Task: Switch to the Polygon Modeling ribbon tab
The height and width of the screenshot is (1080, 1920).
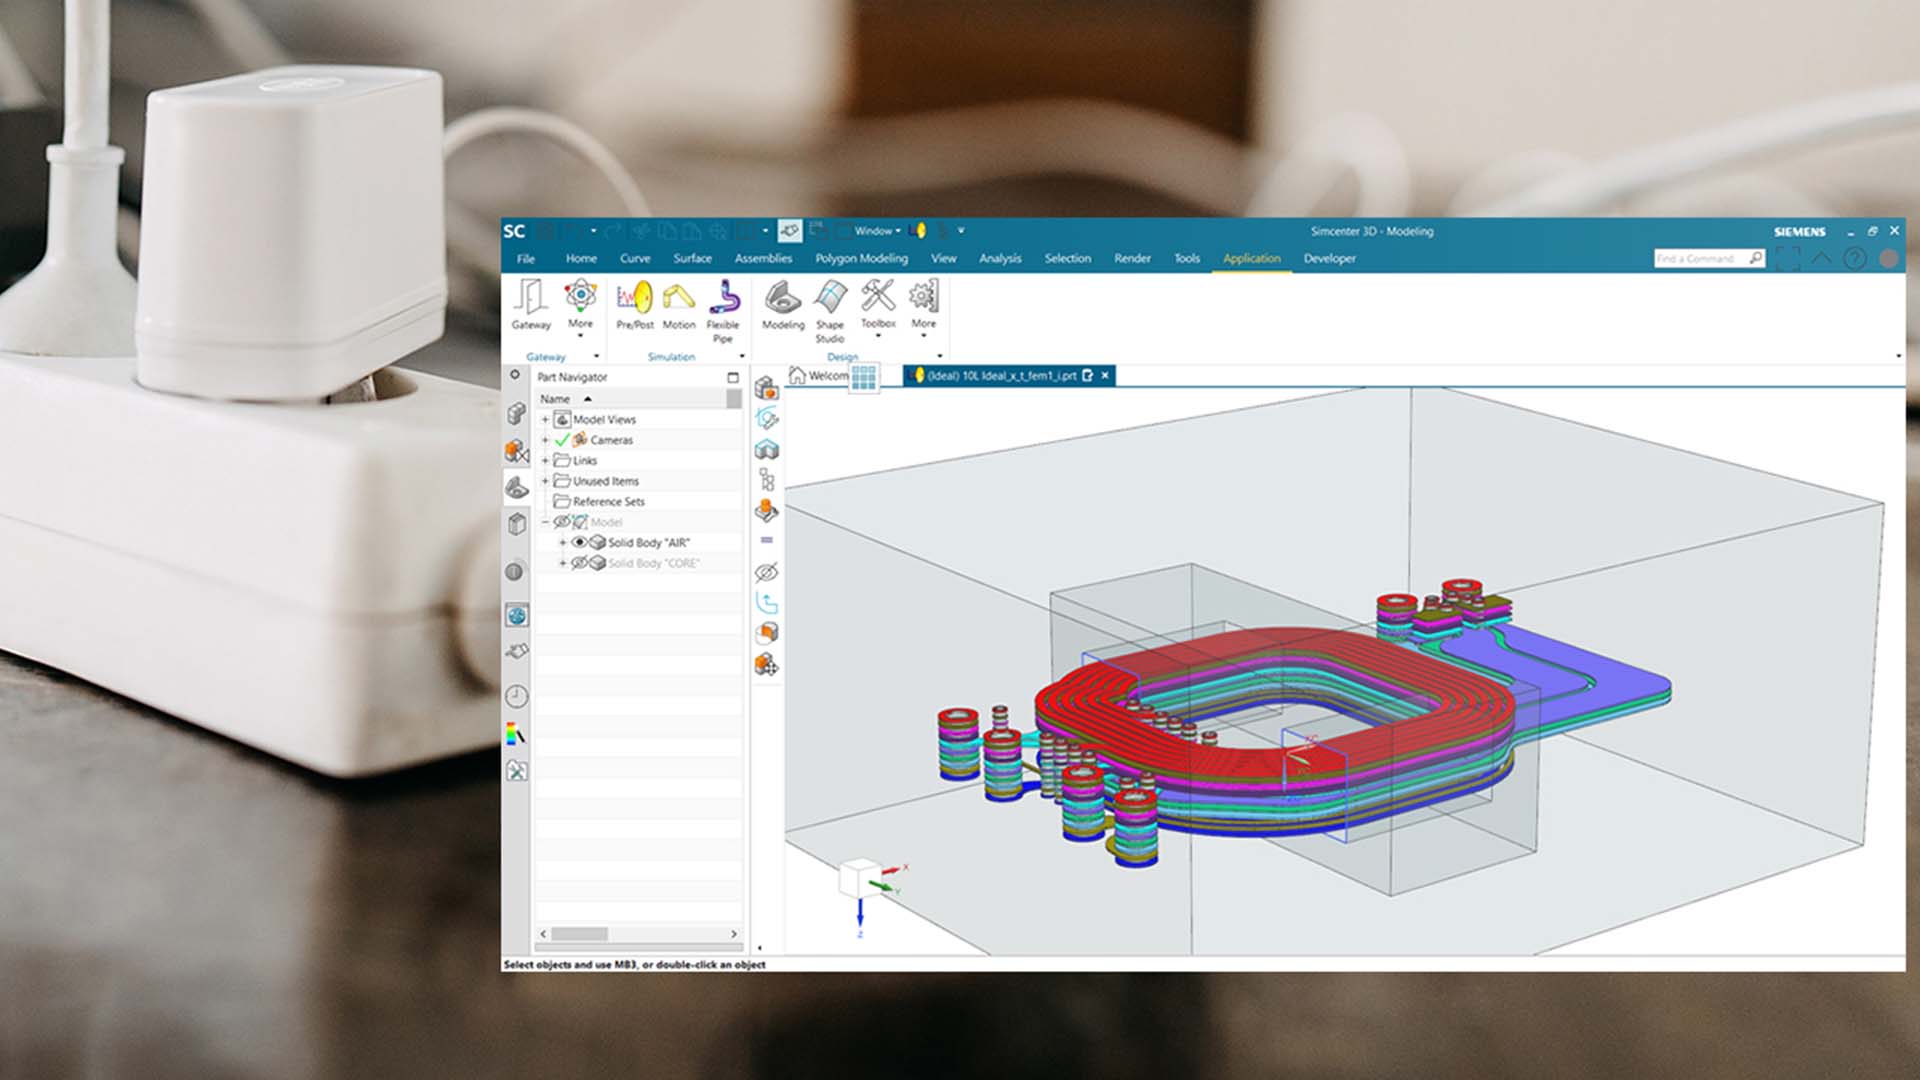Action: pyautogui.click(x=862, y=258)
